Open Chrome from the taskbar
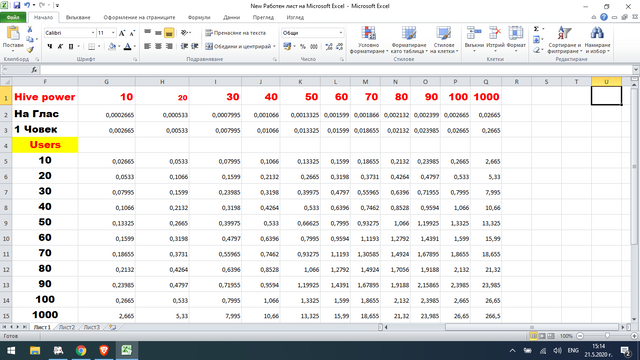This screenshot has height=360, width=640. pos(81,350)
